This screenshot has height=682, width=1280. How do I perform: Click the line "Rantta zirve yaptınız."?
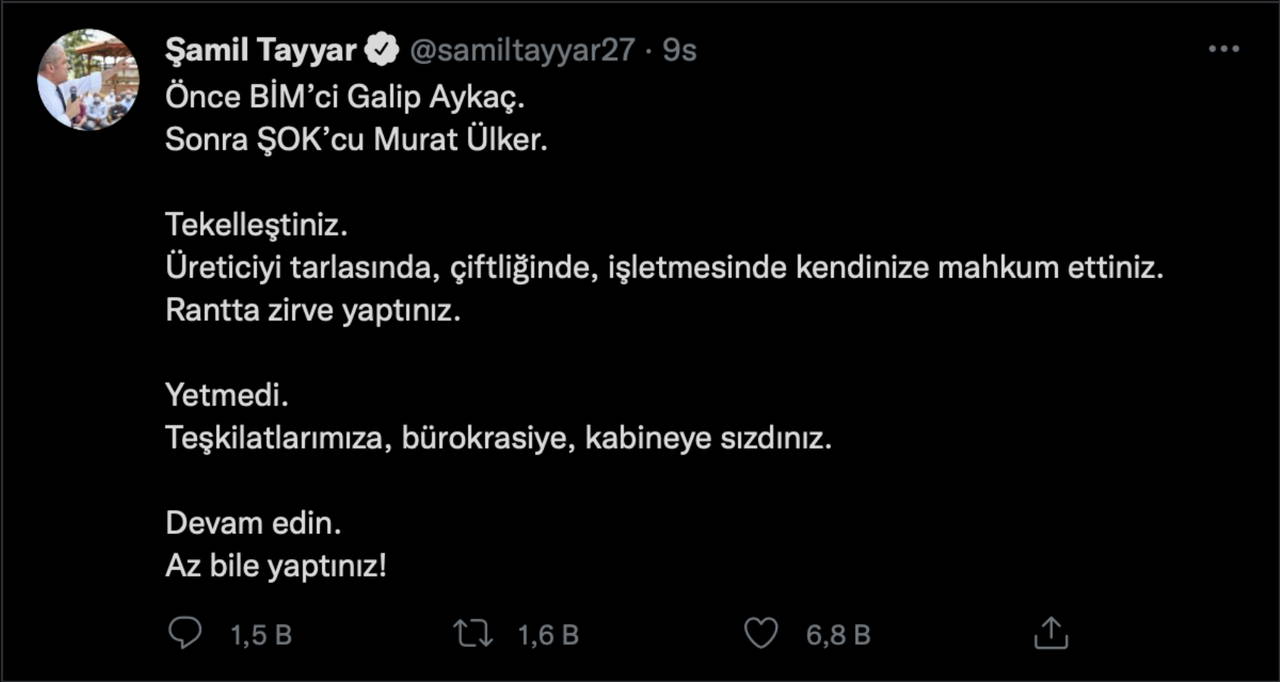pyautogui.click(x=312, y=311)
